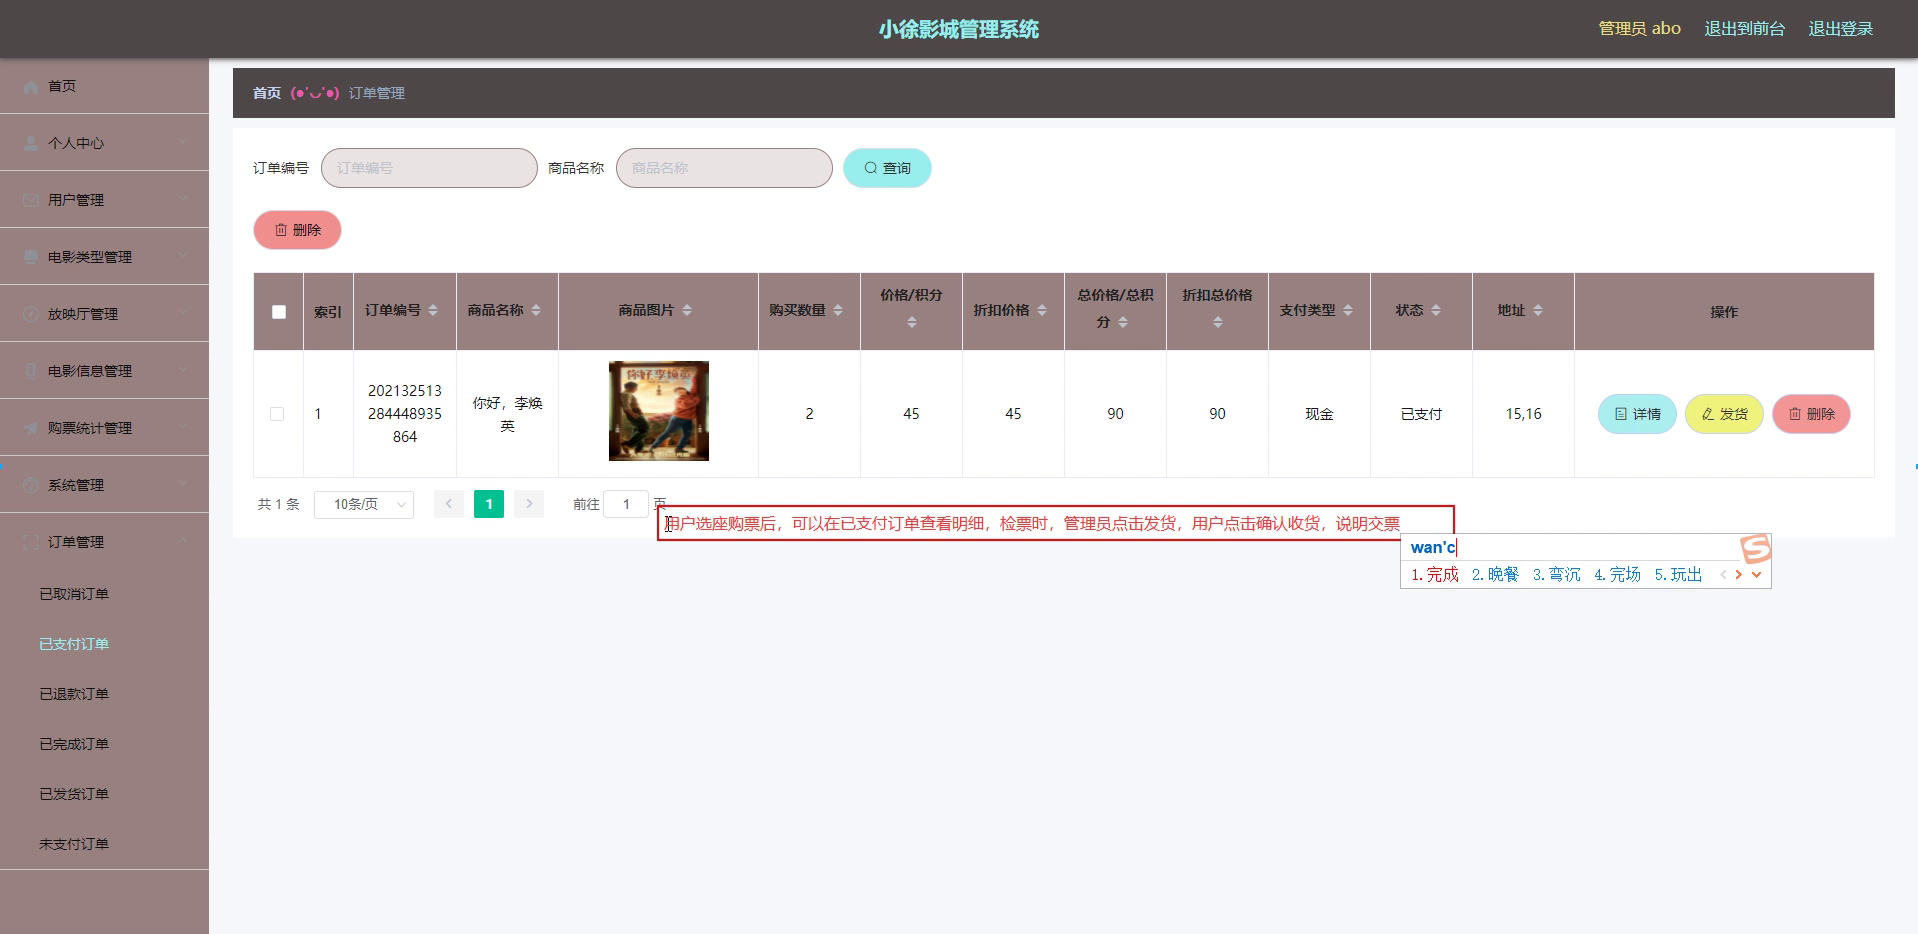Click 删除 in the order row actions
This screenshot has width=1918, height=934.
[1811, 414]
